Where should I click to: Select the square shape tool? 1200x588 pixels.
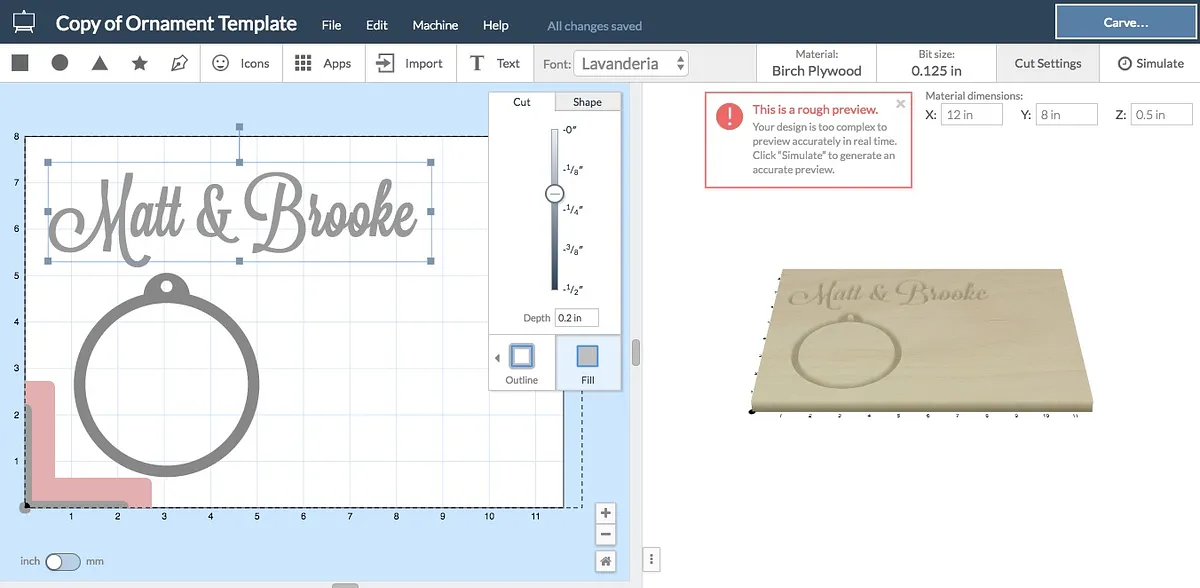pyautogui.click(x=20, y=63)
